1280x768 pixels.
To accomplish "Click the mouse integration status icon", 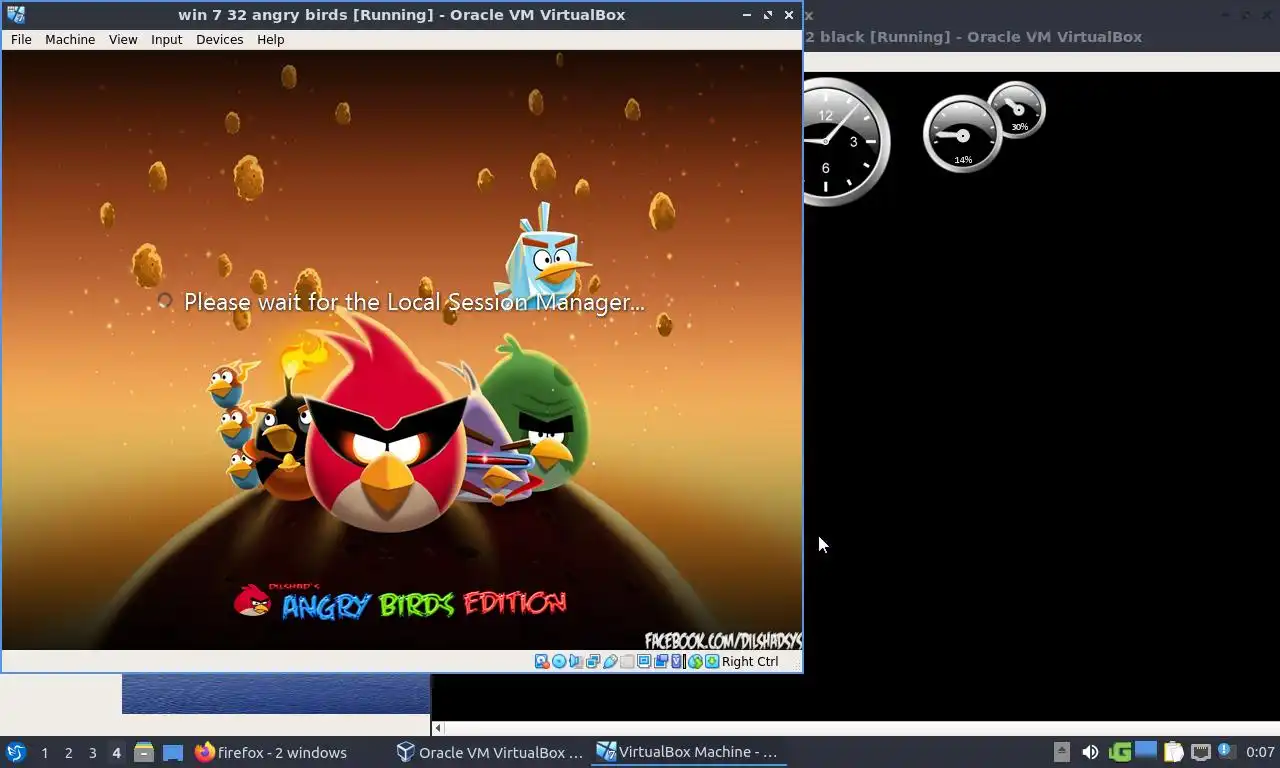I will (x=696, y=661).
